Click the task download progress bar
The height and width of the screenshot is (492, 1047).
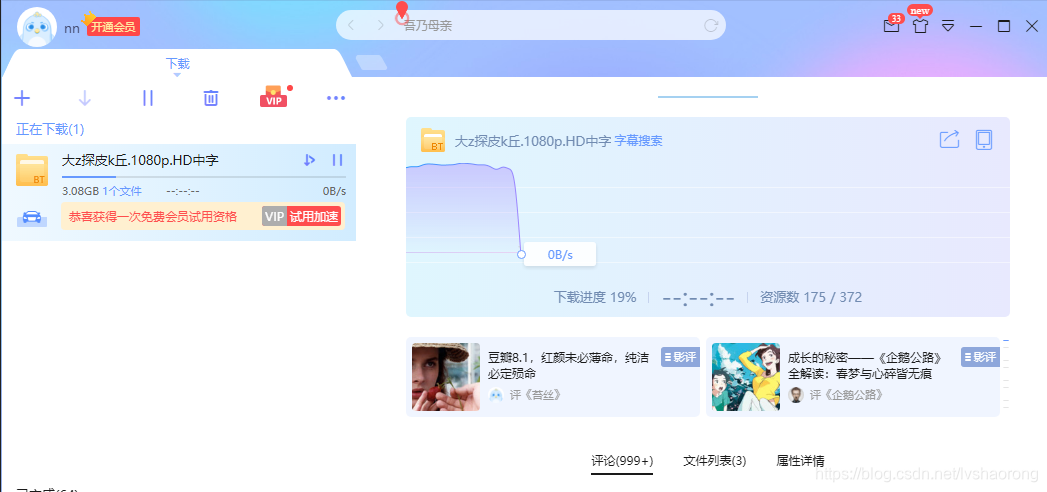[204, 177]
